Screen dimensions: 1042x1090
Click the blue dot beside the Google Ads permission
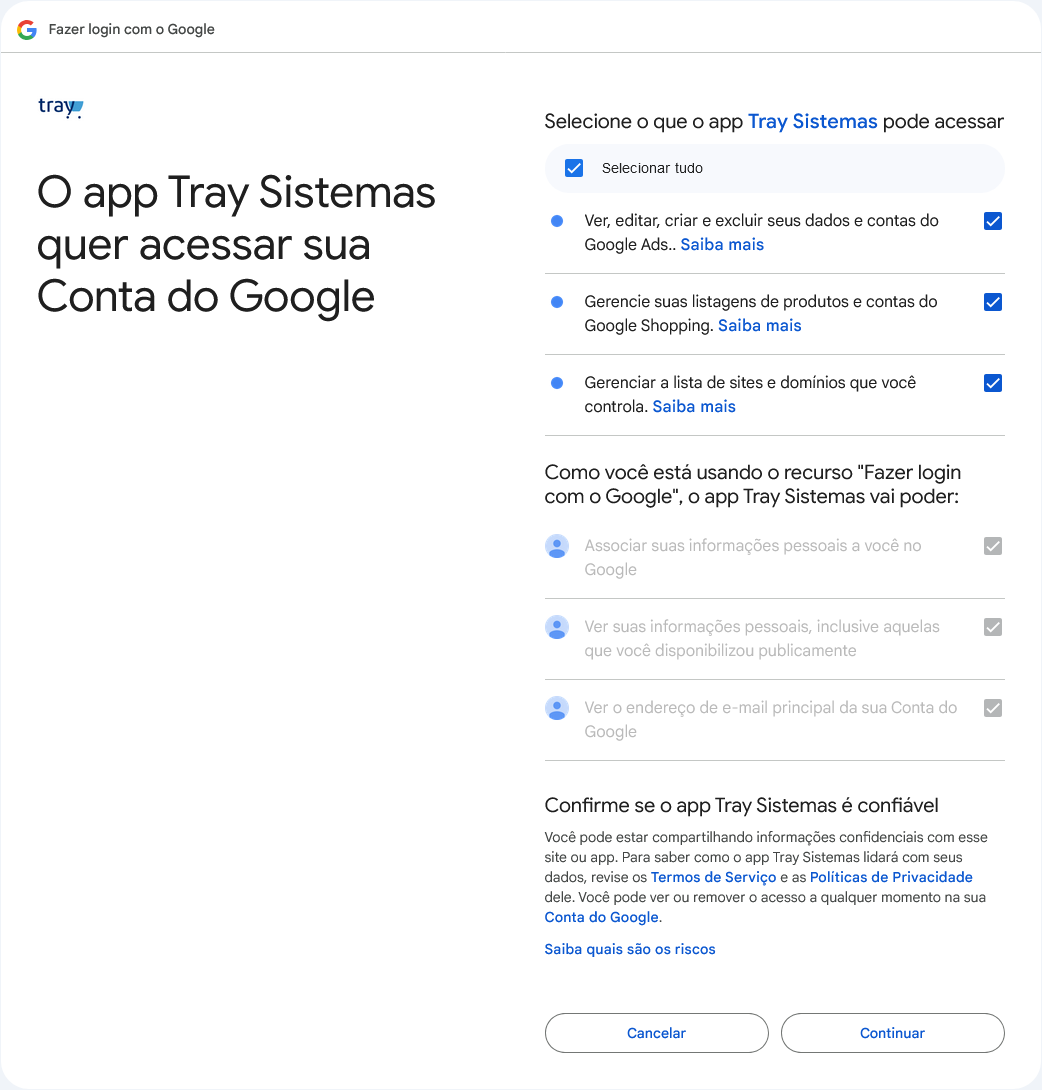557,221
